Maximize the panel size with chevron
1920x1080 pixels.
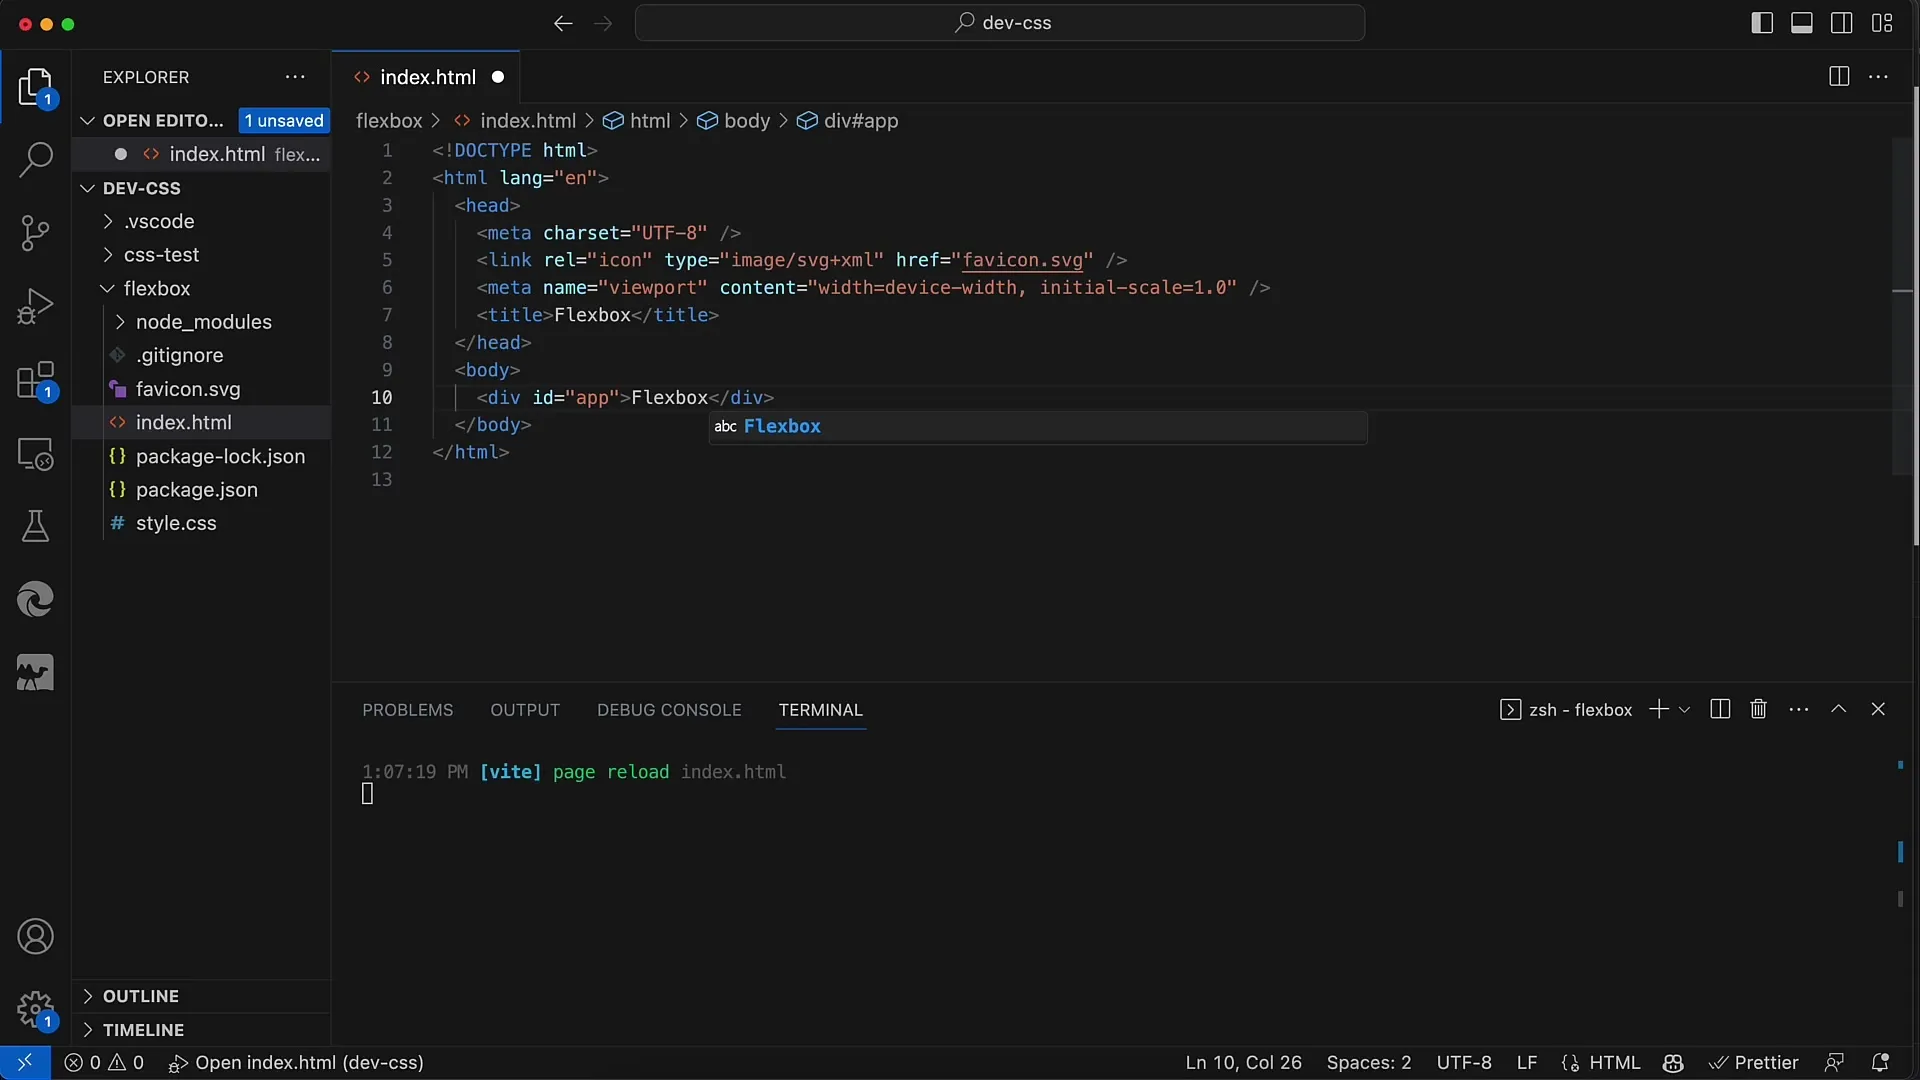1838,709
